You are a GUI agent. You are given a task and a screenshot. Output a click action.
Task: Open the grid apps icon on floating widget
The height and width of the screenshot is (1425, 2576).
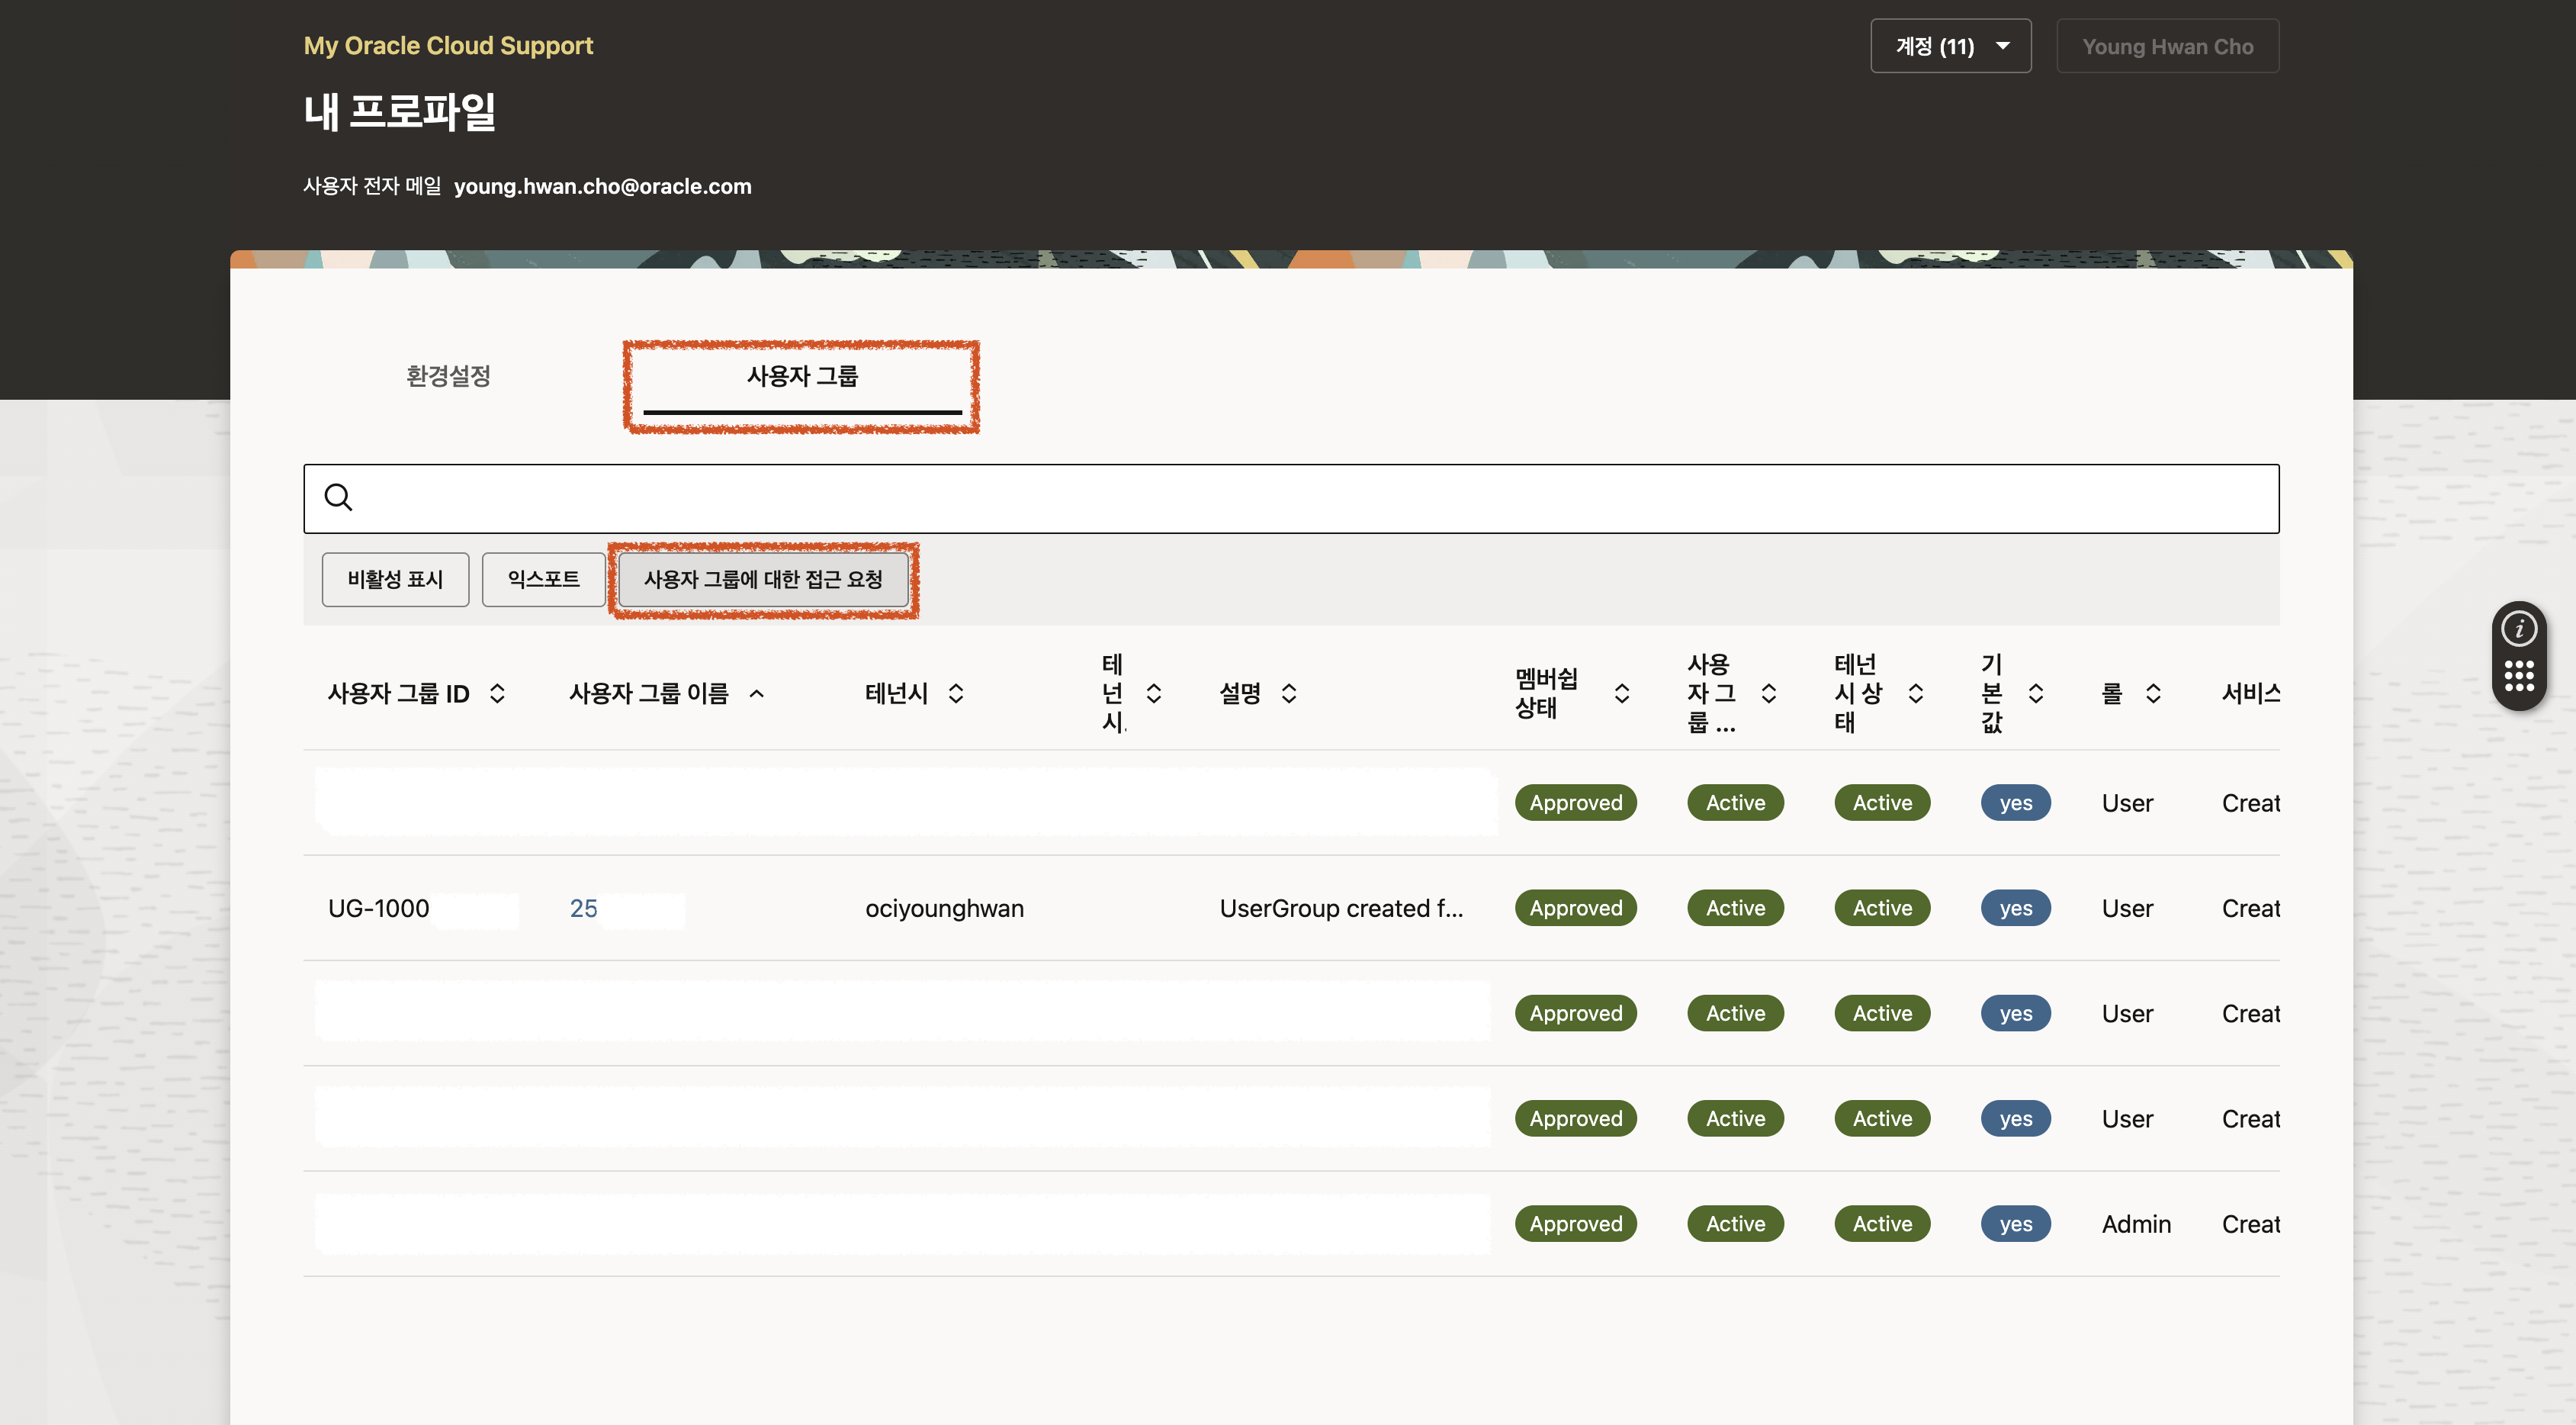click(x=2518, y=676)
